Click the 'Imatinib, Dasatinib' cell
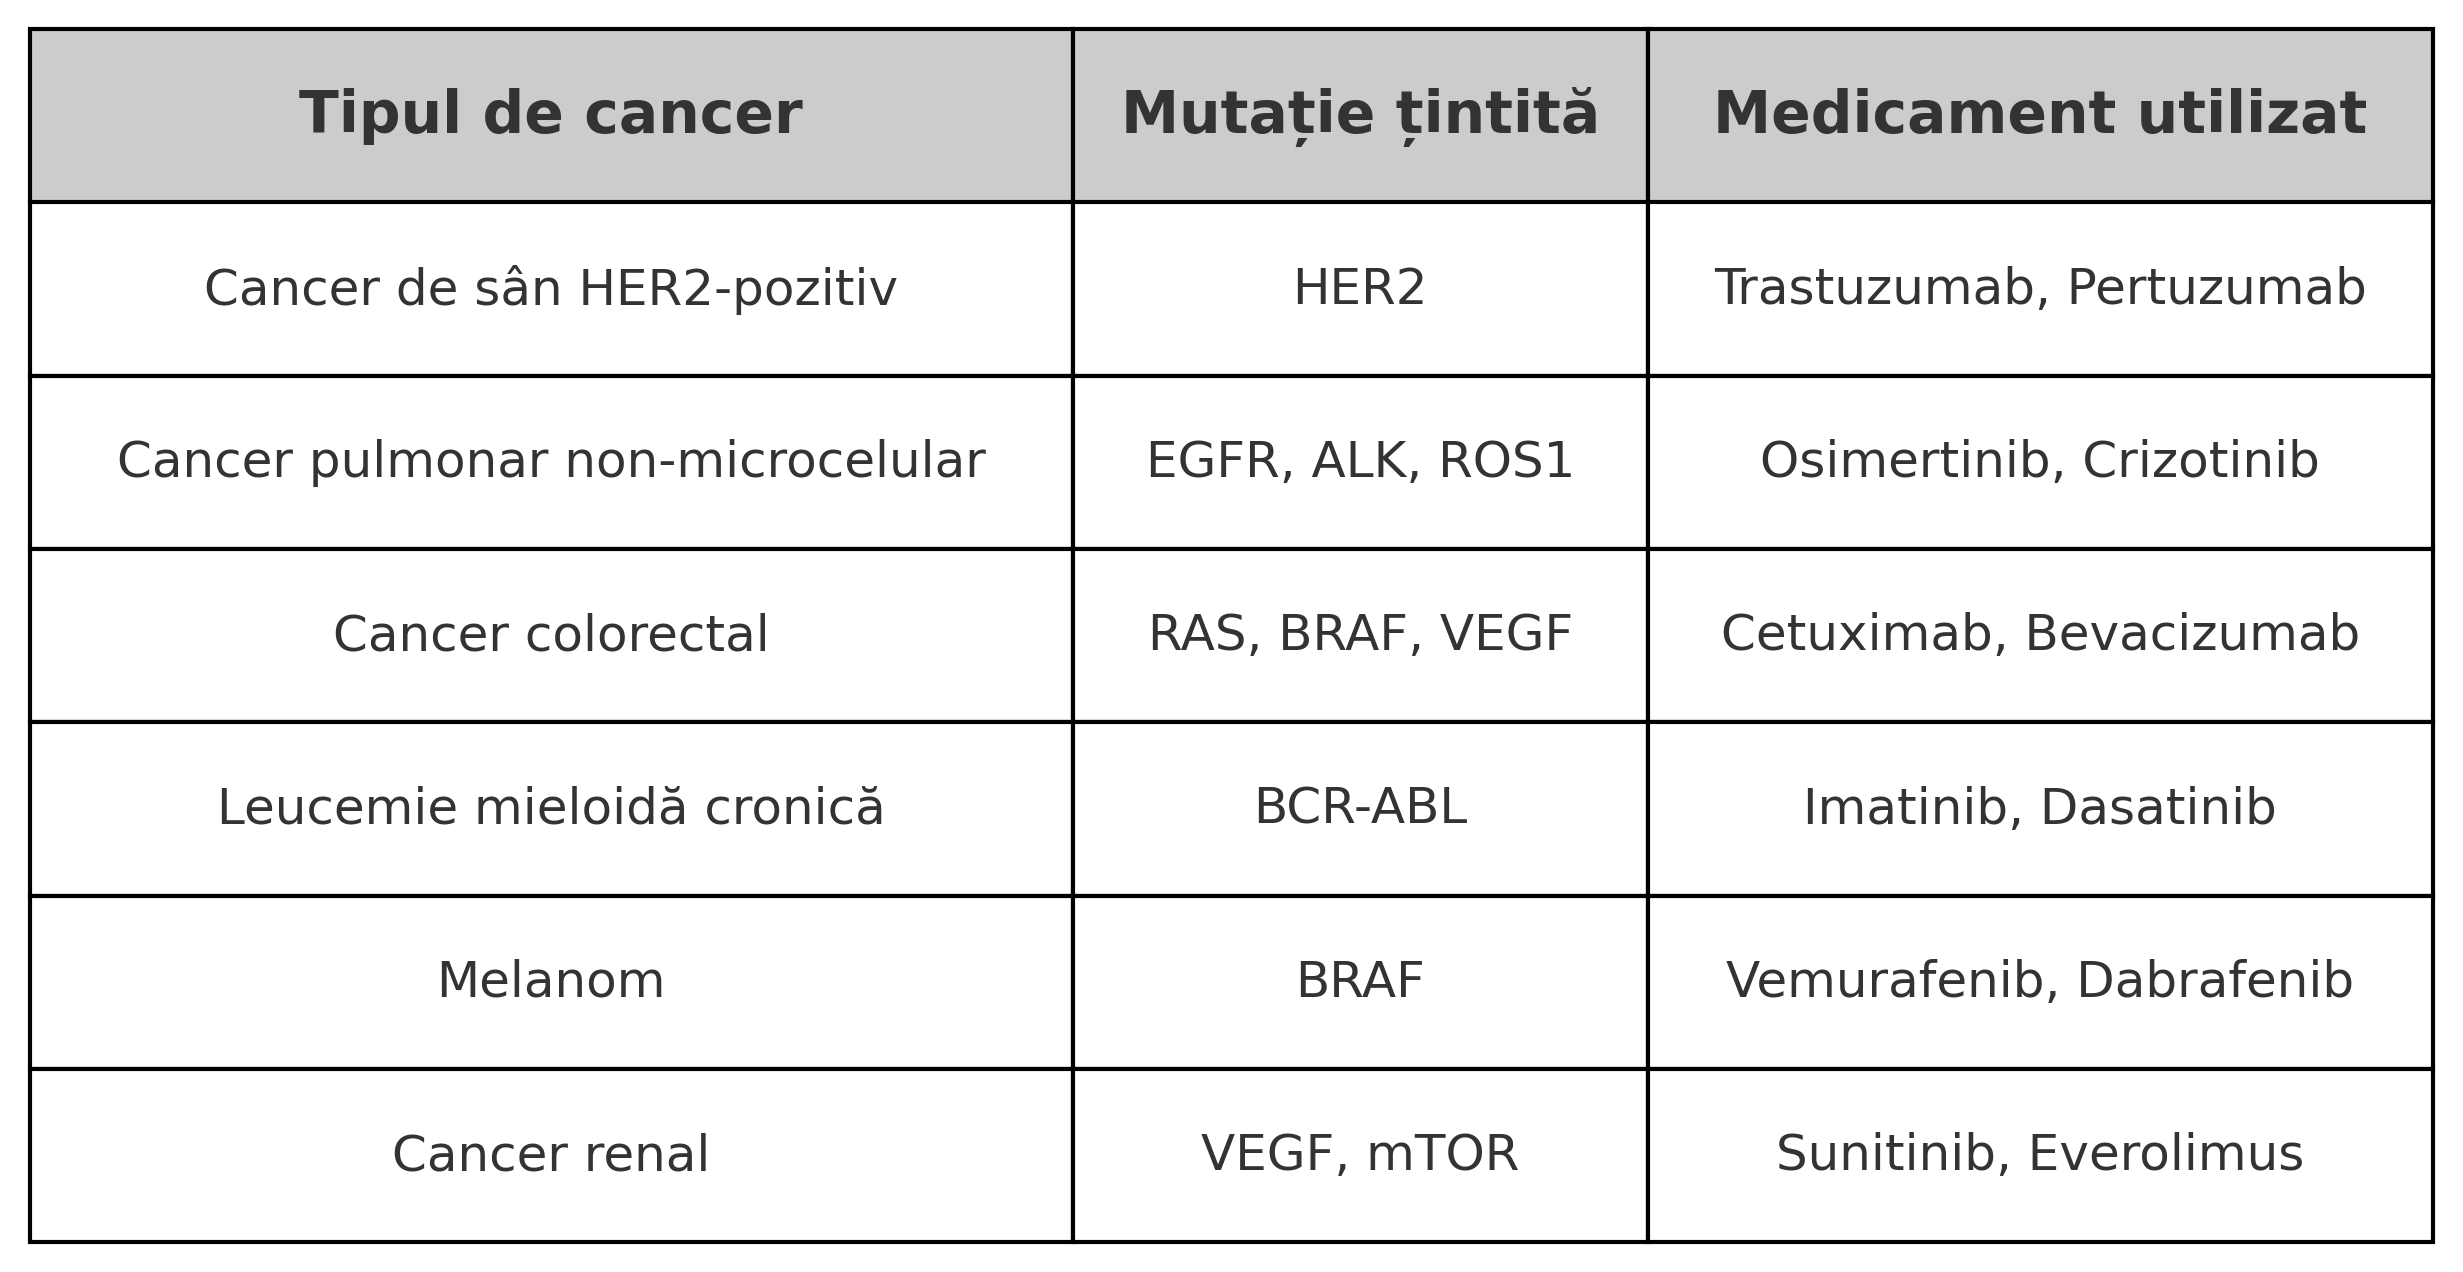2463x1272 pixels. coord(2039,807)
